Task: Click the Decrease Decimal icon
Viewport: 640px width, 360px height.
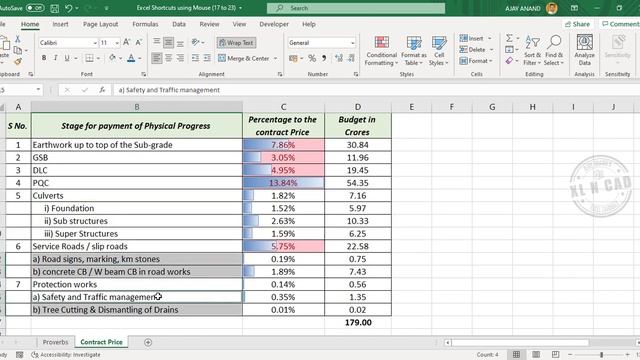Action: pos(351,58)
